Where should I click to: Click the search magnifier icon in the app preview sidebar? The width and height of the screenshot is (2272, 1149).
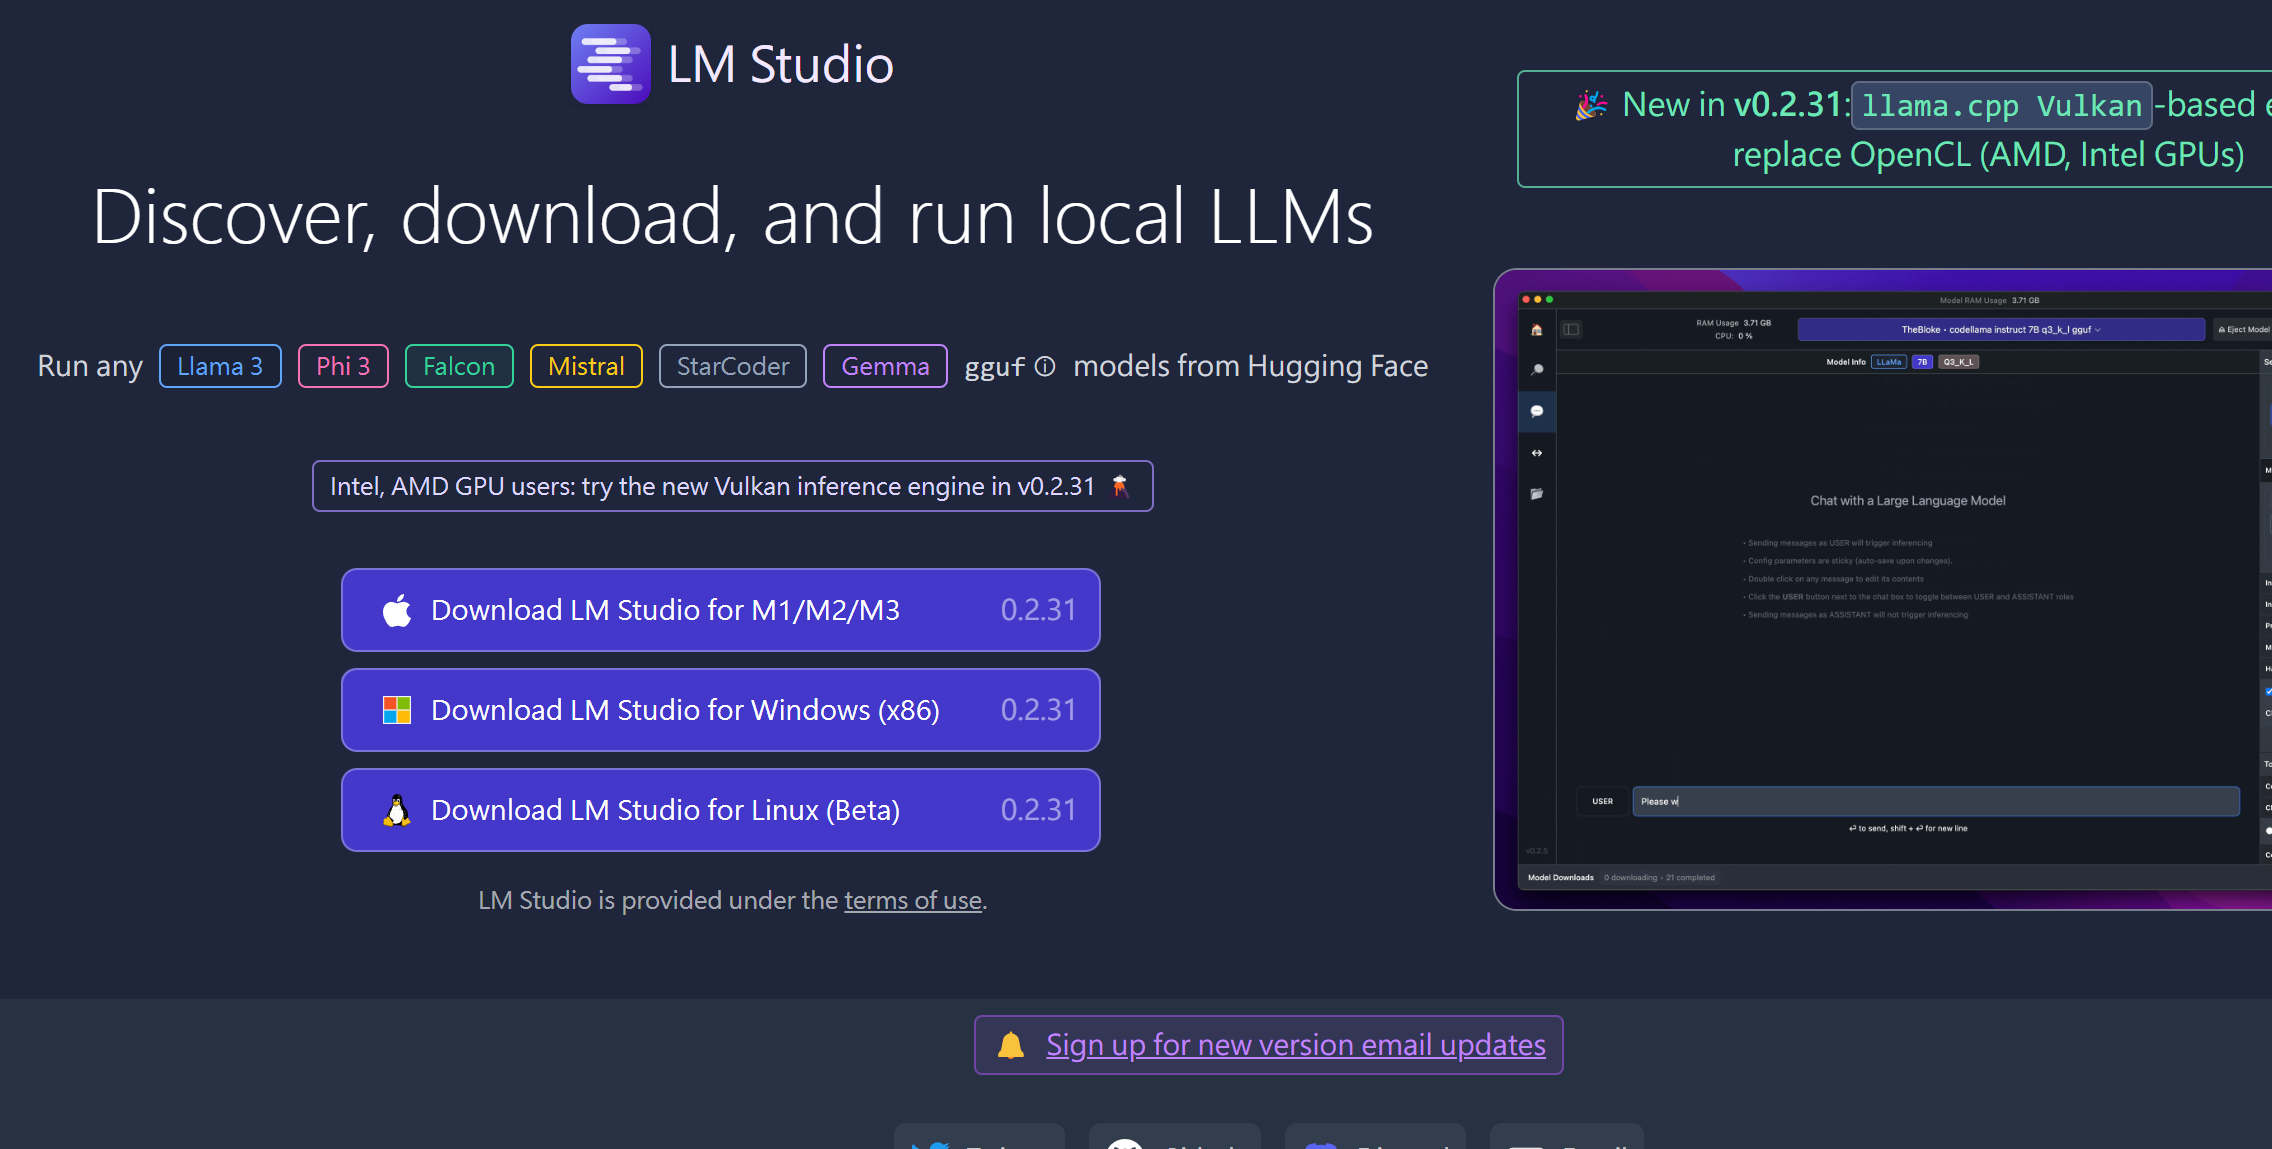(x=1537, y=370)
